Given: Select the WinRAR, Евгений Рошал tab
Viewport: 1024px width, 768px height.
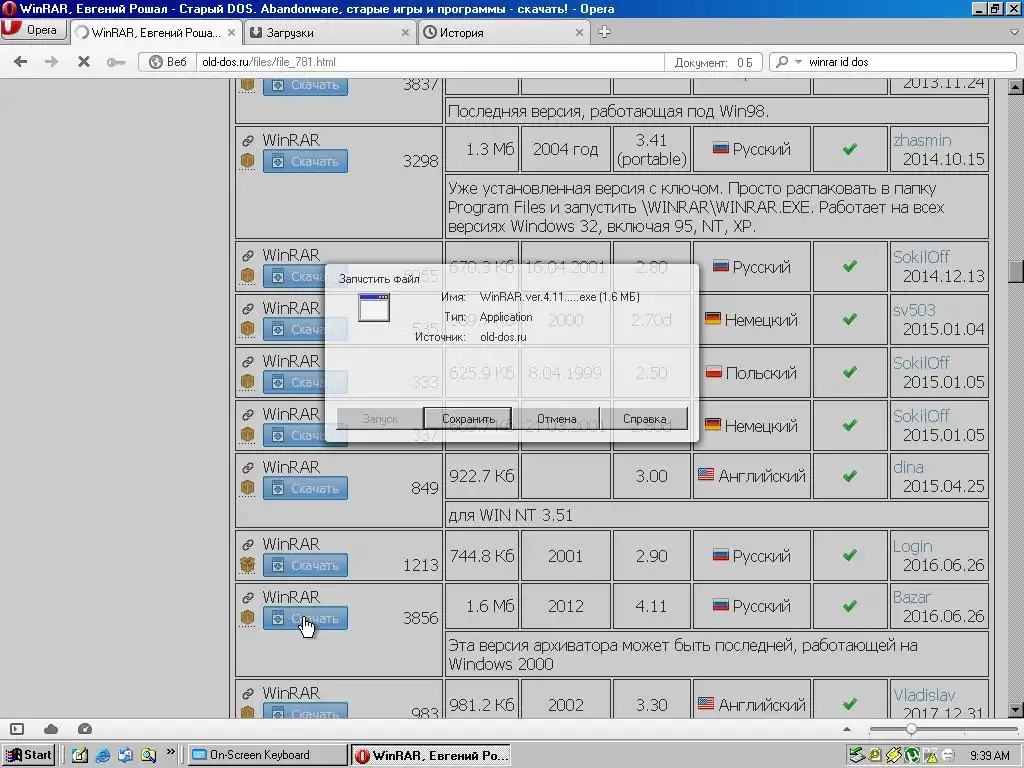Looking at the screenshot, I should [x=157, y=33].
